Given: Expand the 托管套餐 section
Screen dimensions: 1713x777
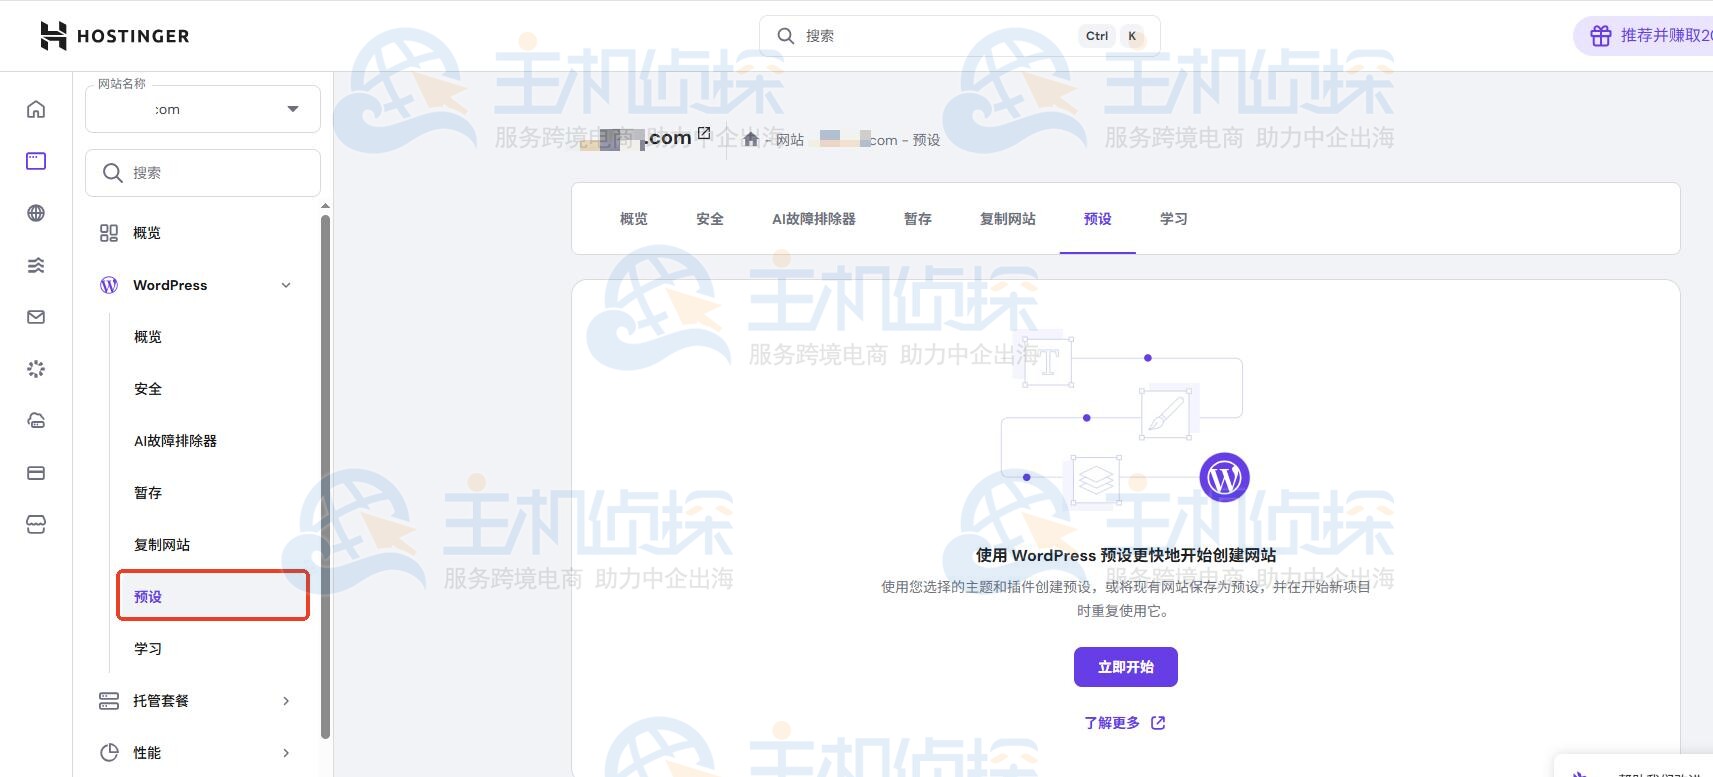Looking at the screenshot, I should coord(286,701).
